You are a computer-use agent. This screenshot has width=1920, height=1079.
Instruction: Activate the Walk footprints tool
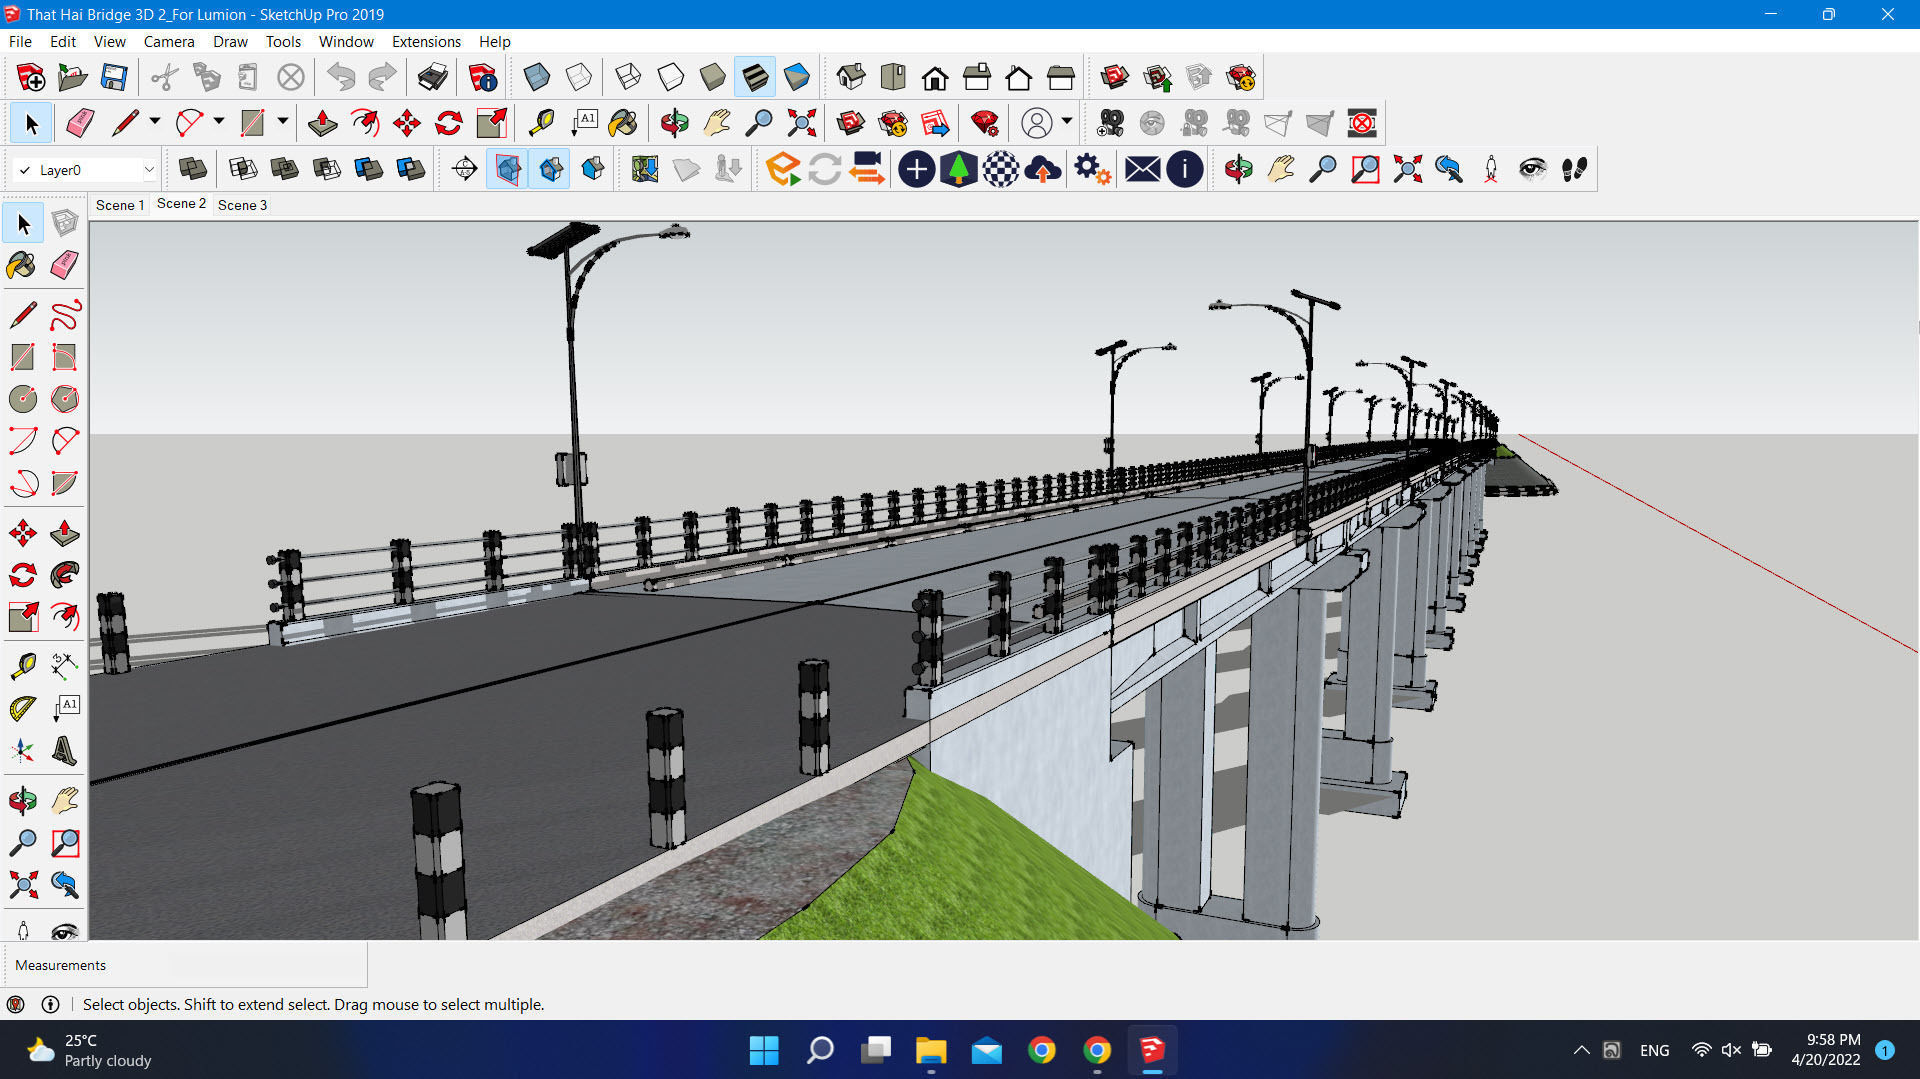point(1574,169)
